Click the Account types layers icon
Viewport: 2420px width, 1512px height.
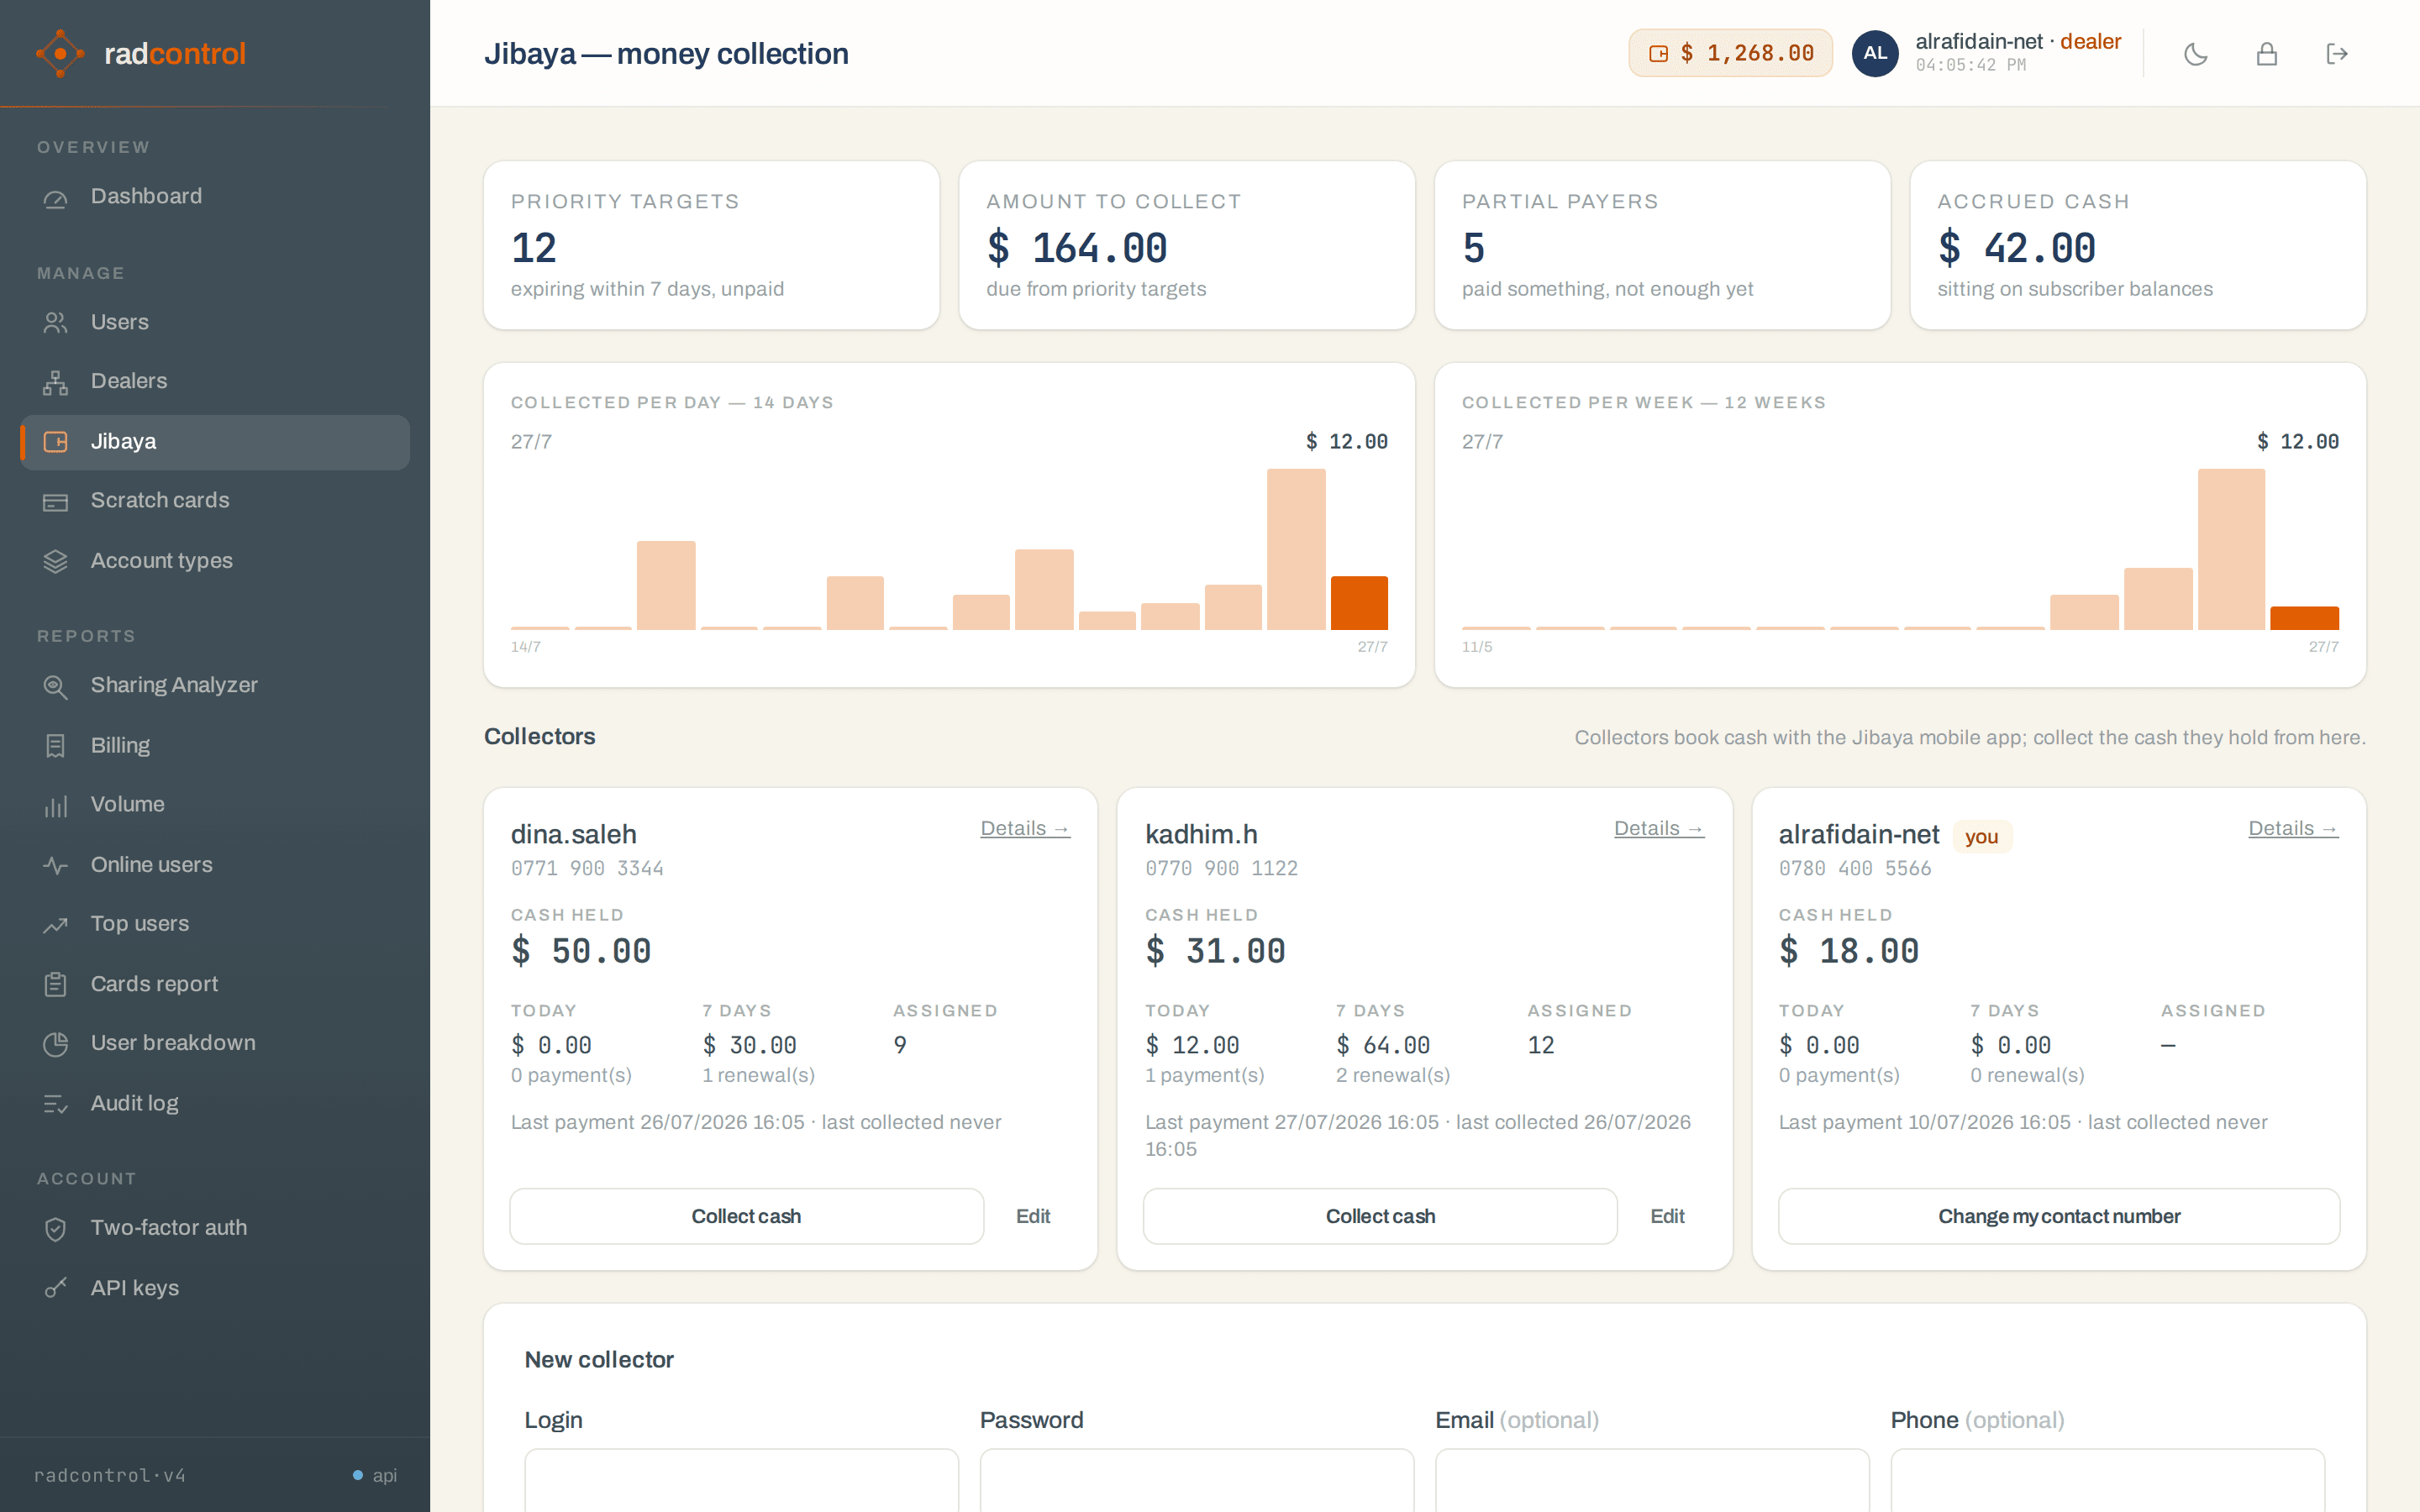point(56,561)
